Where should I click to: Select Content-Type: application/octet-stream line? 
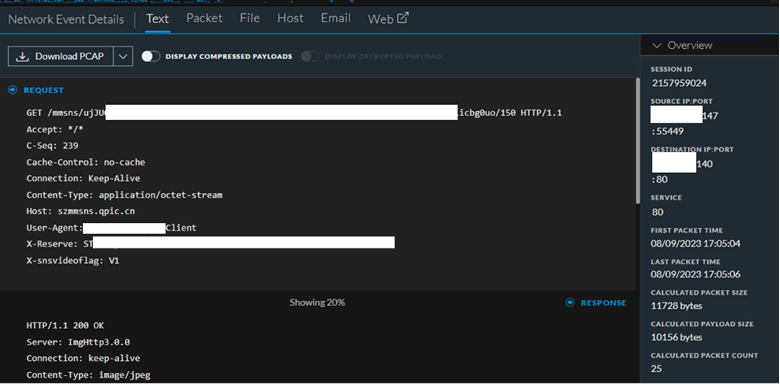point(124,195)
